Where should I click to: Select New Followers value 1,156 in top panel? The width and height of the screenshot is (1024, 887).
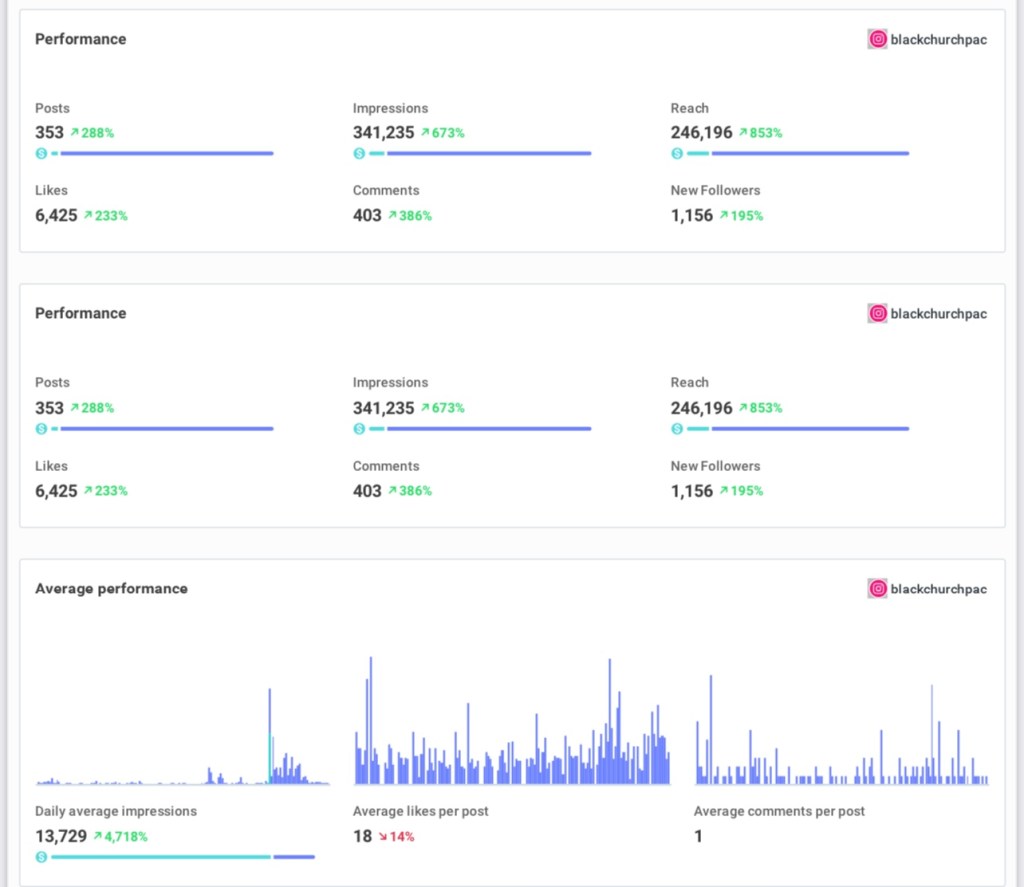pos(692,215)
